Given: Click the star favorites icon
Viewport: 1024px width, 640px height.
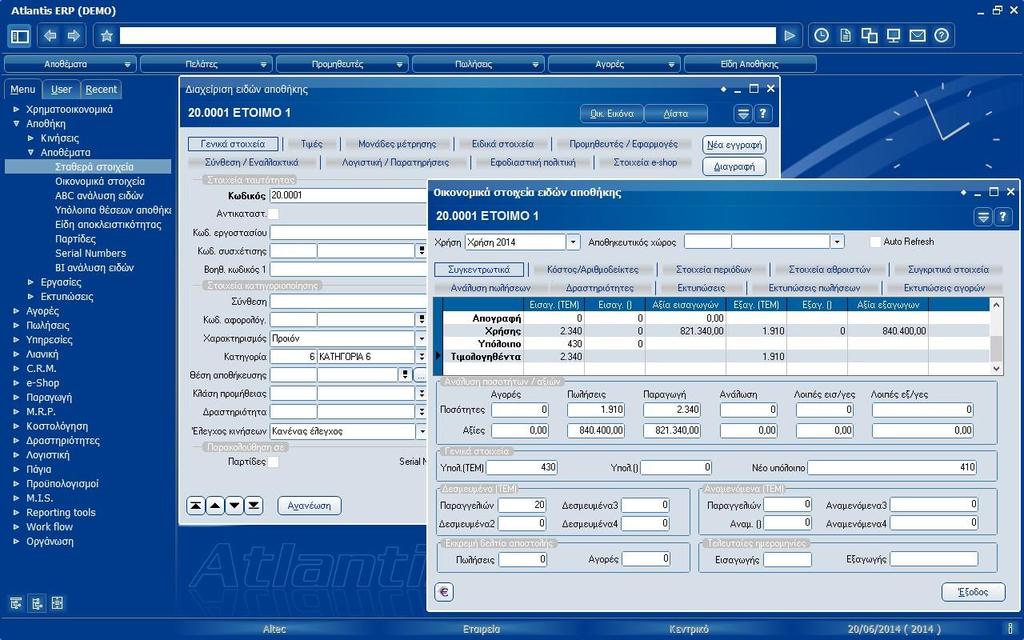Looking at the screenshot, I should coord(106,36).
